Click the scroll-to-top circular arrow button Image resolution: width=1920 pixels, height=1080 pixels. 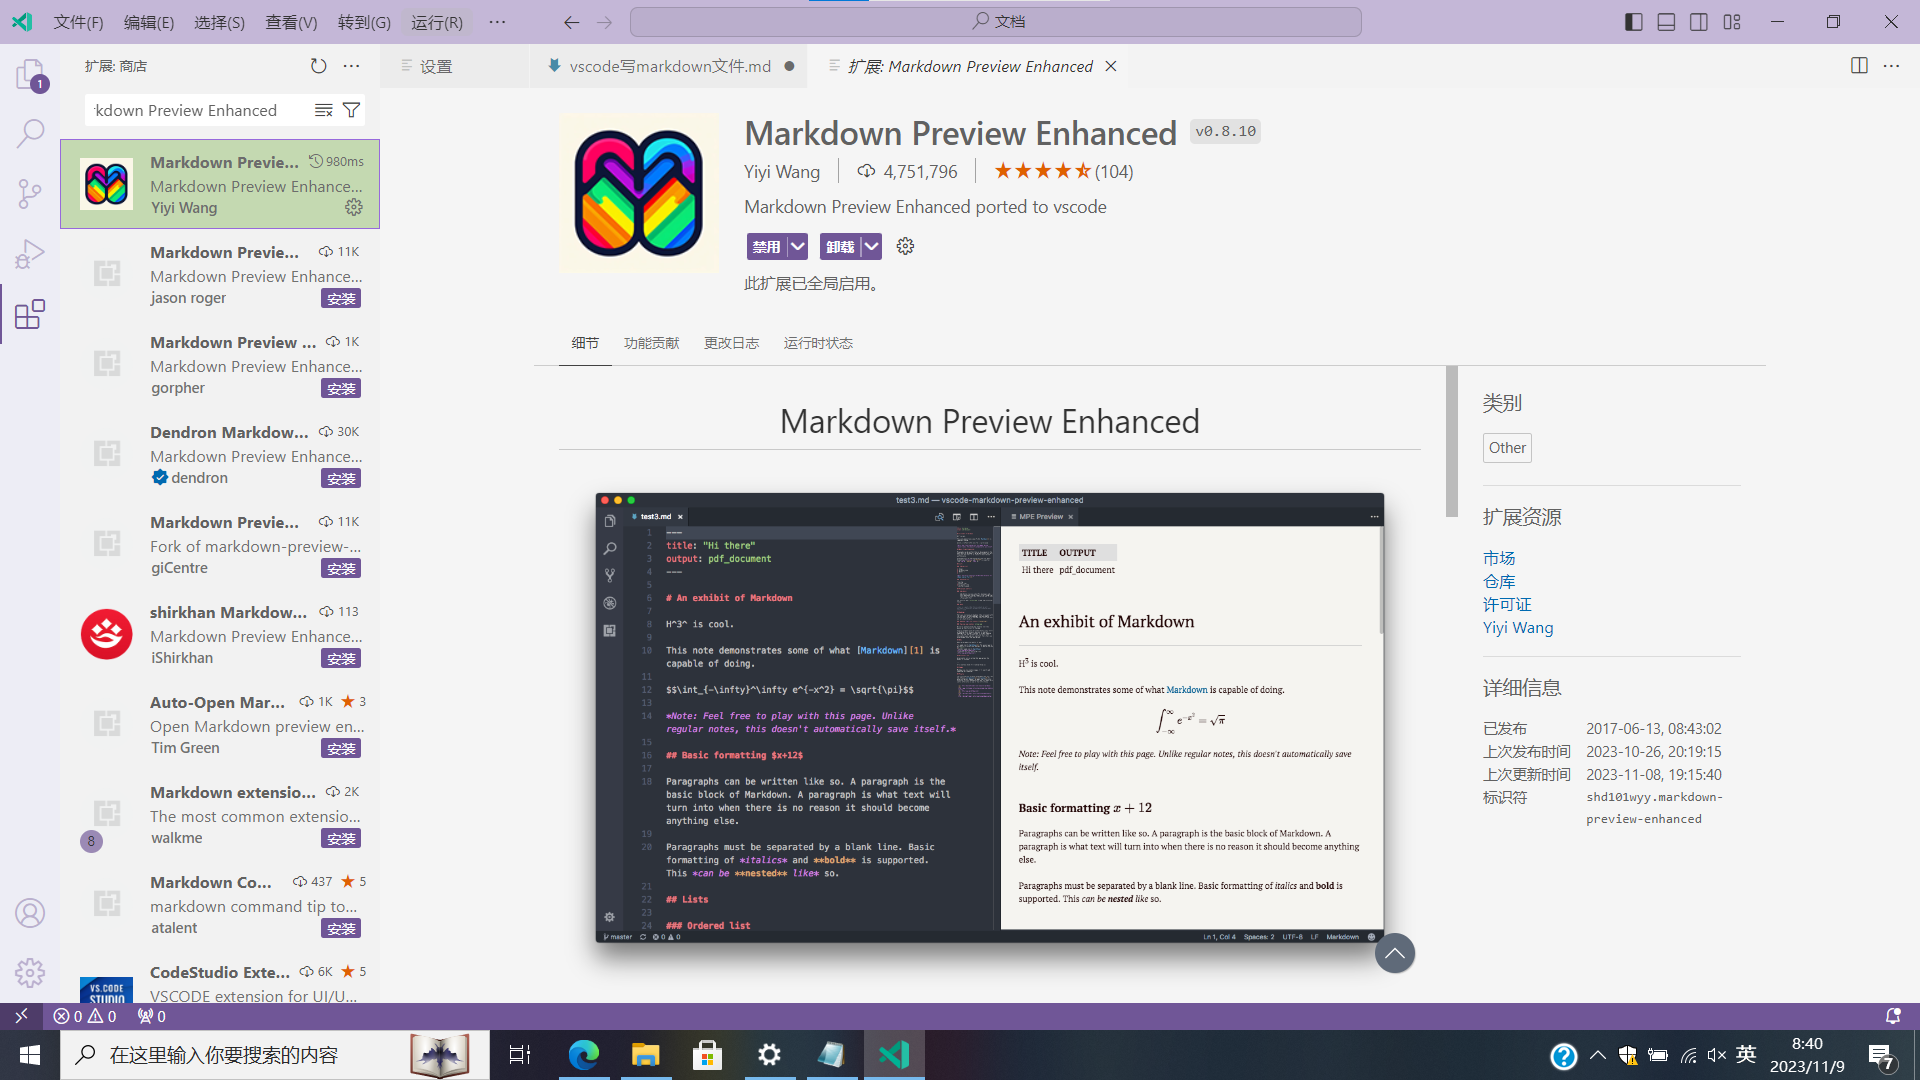1395,953
